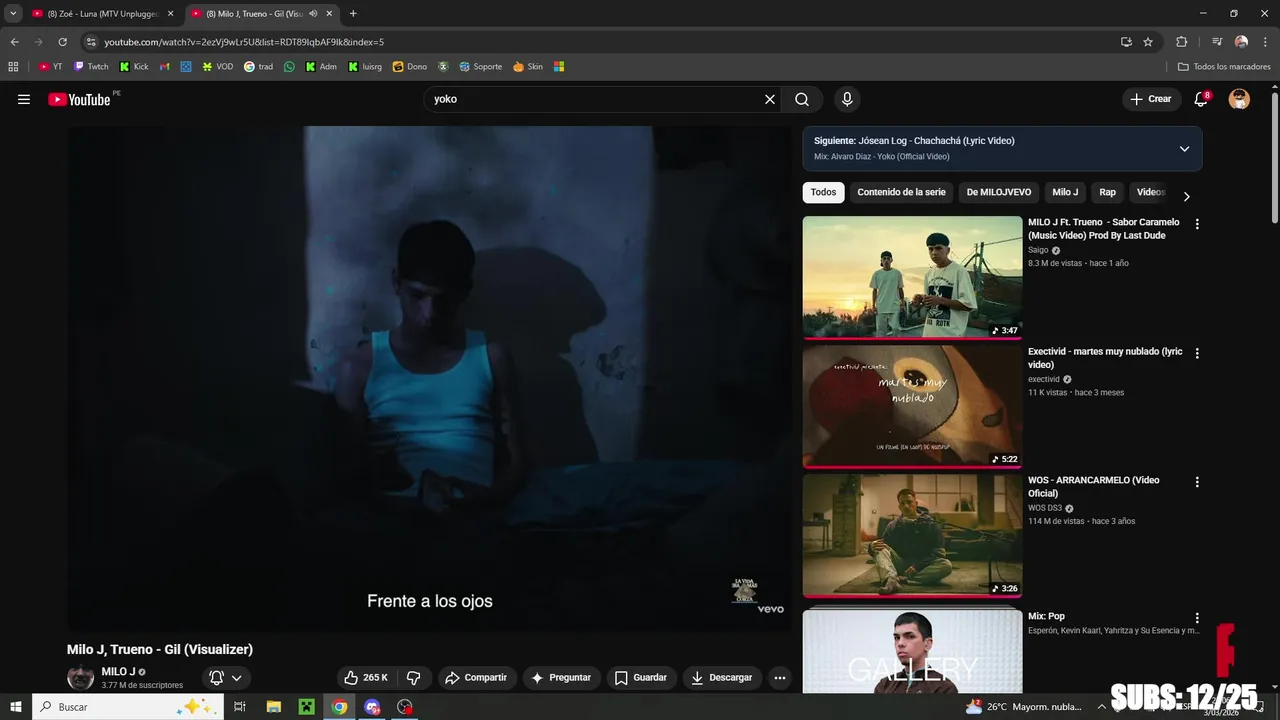Open a new Chrome tab
This screenshot has width=1280, height=720.
(x=353, y=14)
